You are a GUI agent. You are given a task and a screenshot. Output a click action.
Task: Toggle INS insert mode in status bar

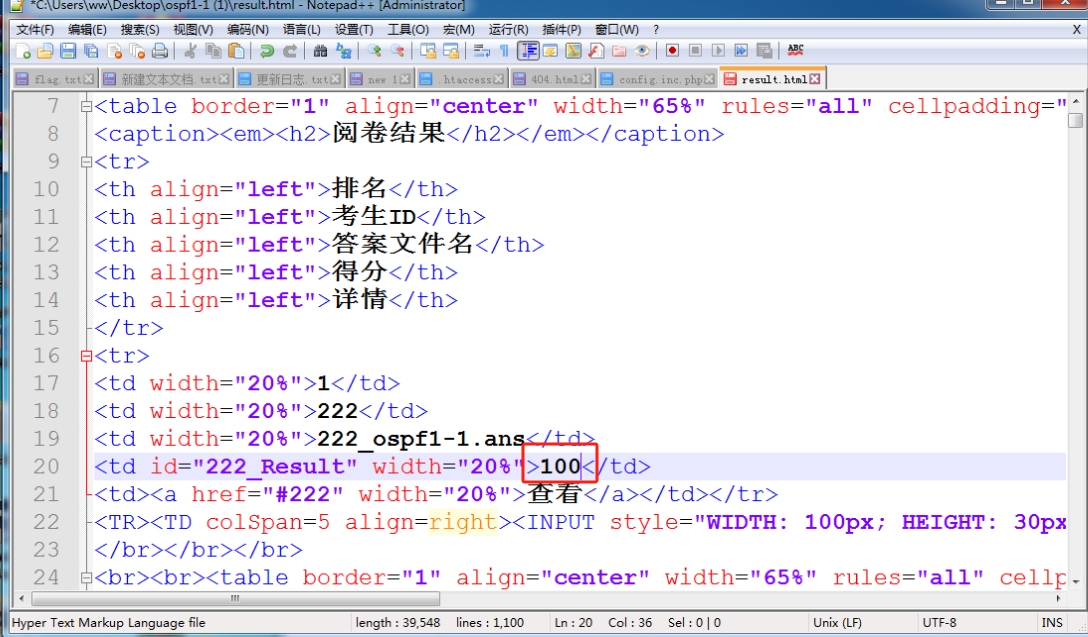(1051, 622)
